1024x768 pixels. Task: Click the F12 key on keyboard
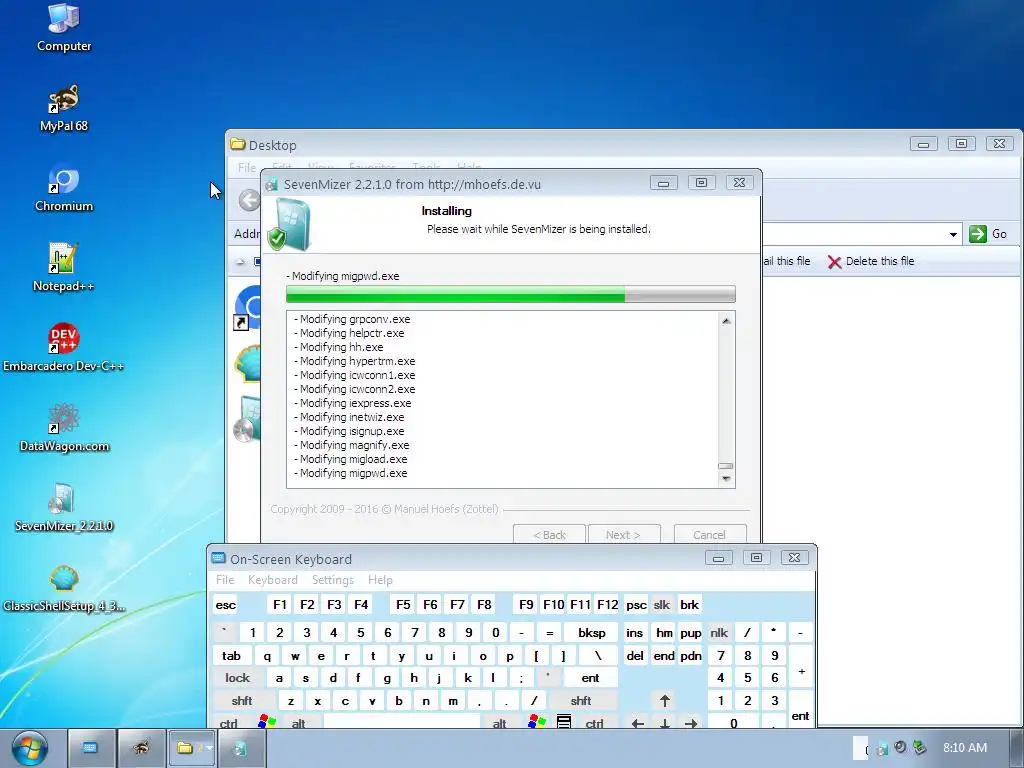click(607, 605)
